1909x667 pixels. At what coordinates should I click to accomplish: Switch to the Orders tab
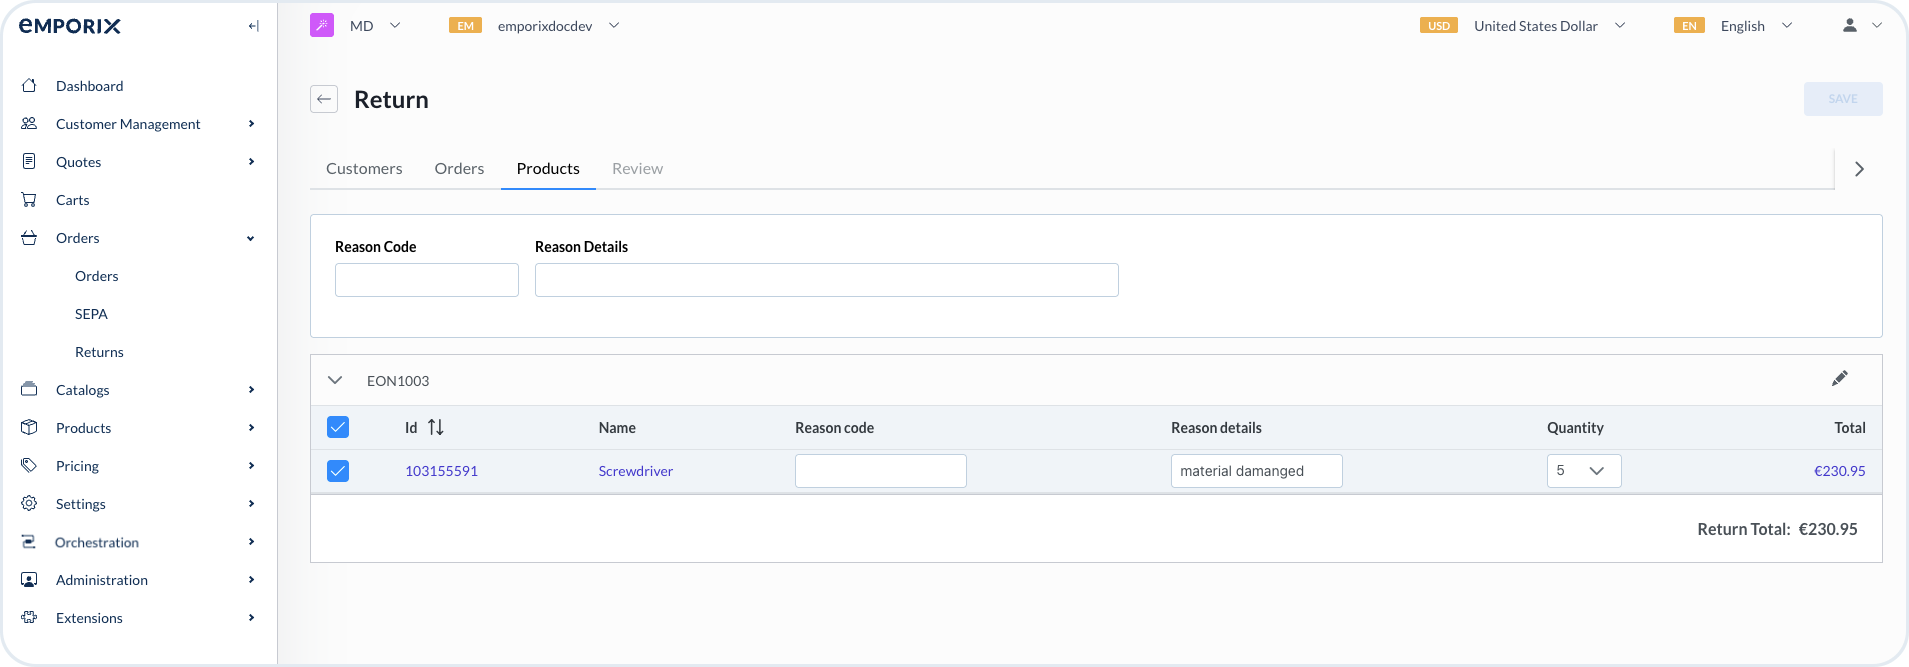coord(459,169)
